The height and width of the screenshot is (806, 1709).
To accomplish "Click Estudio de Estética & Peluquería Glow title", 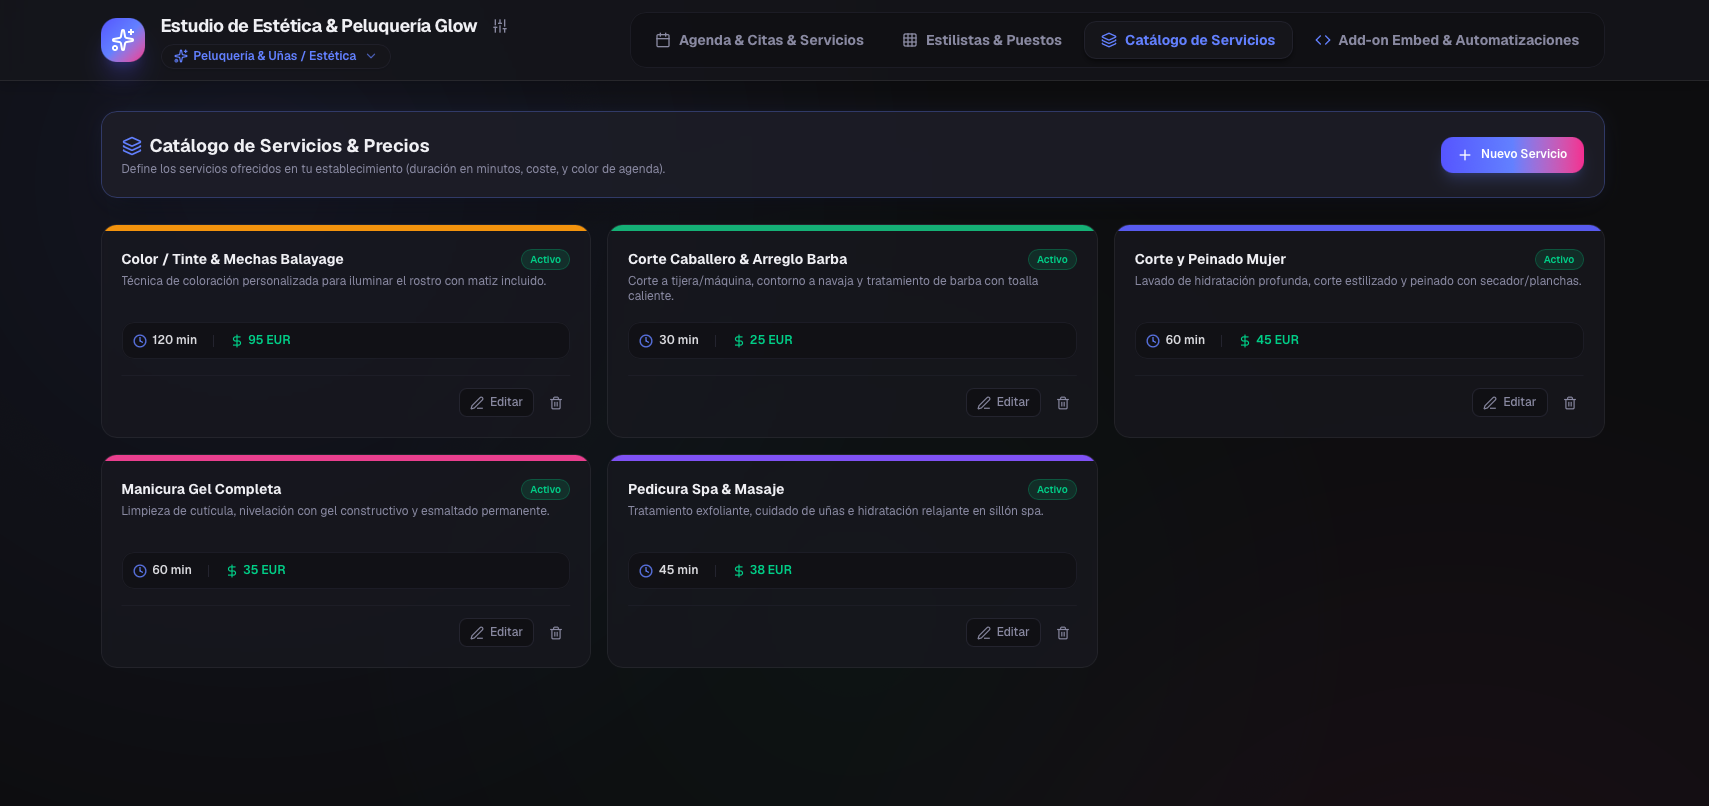I will click(319, 26).
